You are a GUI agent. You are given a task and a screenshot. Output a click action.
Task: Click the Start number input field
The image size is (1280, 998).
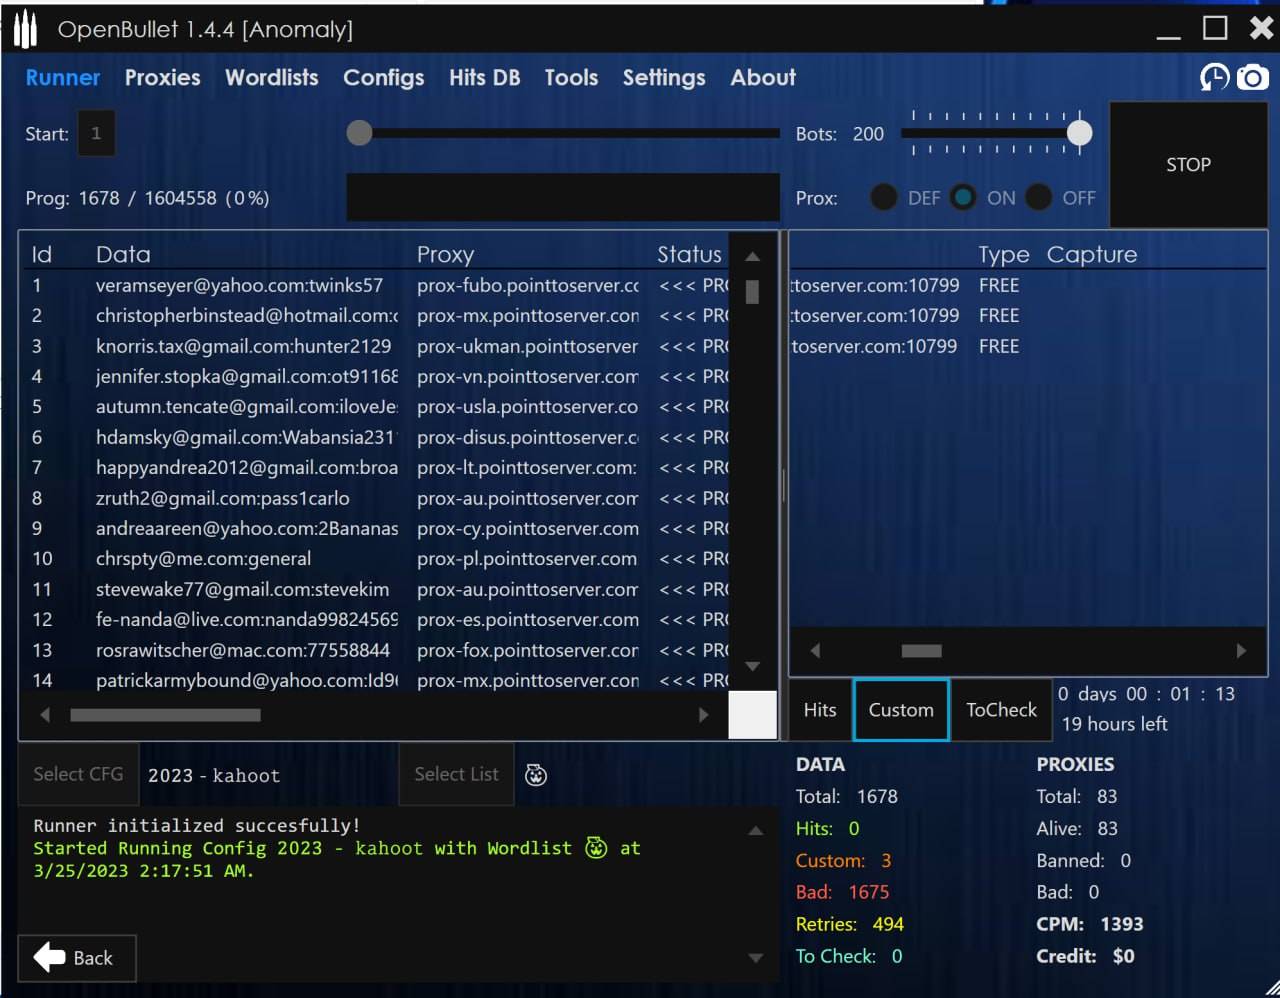(x=96, y=133)
